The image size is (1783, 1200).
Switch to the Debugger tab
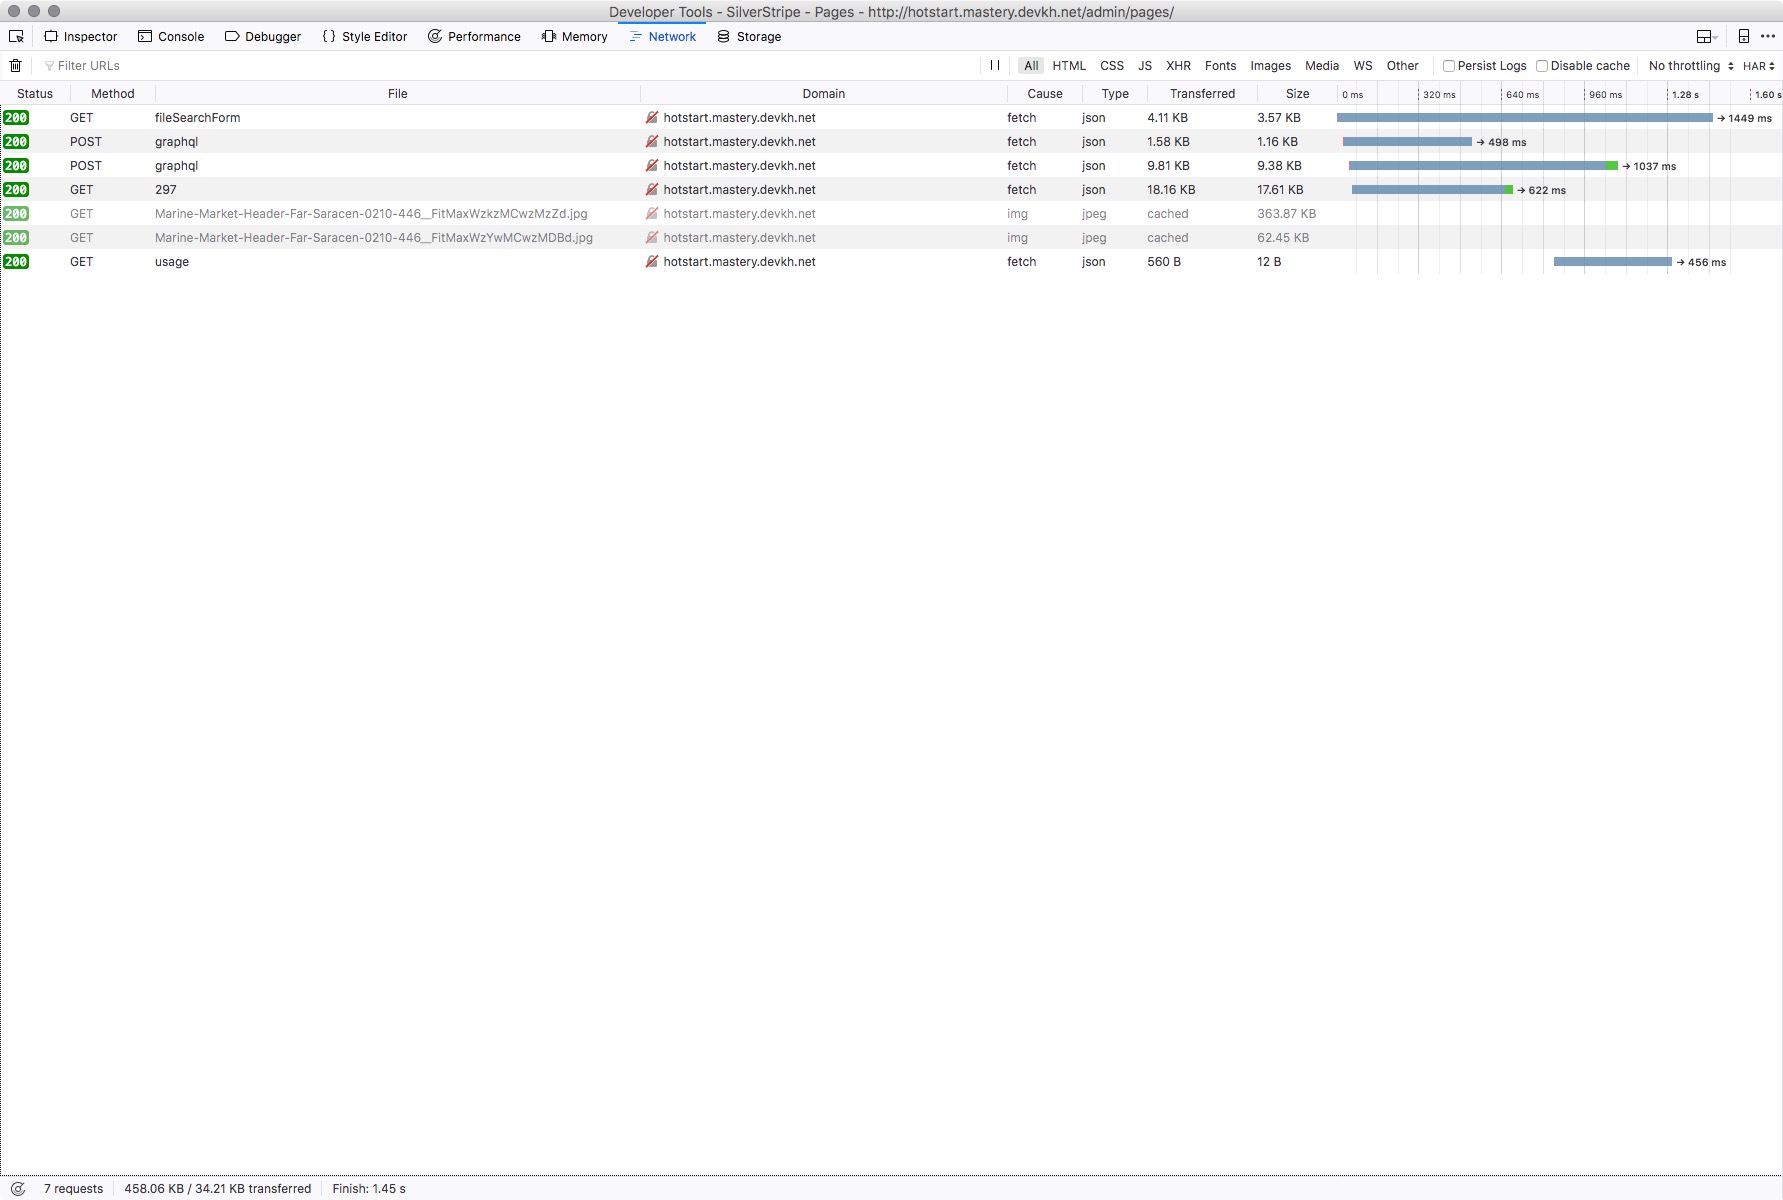point(263,36)
